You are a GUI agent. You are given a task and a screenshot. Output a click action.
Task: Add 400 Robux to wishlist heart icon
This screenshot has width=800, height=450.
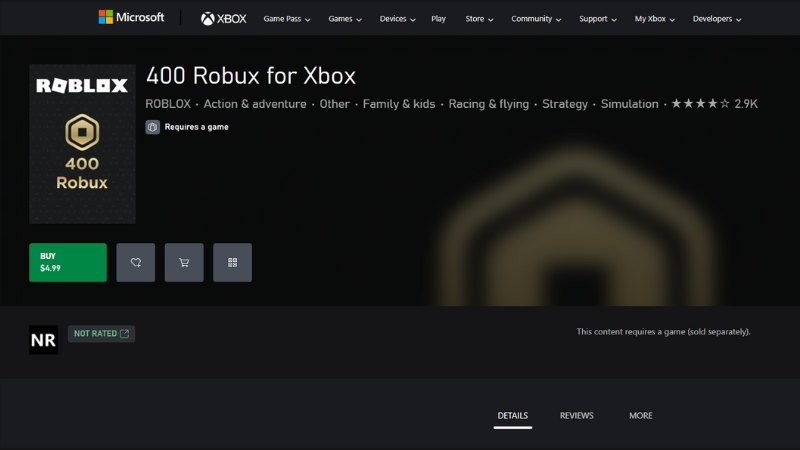(x=136, y=262)
